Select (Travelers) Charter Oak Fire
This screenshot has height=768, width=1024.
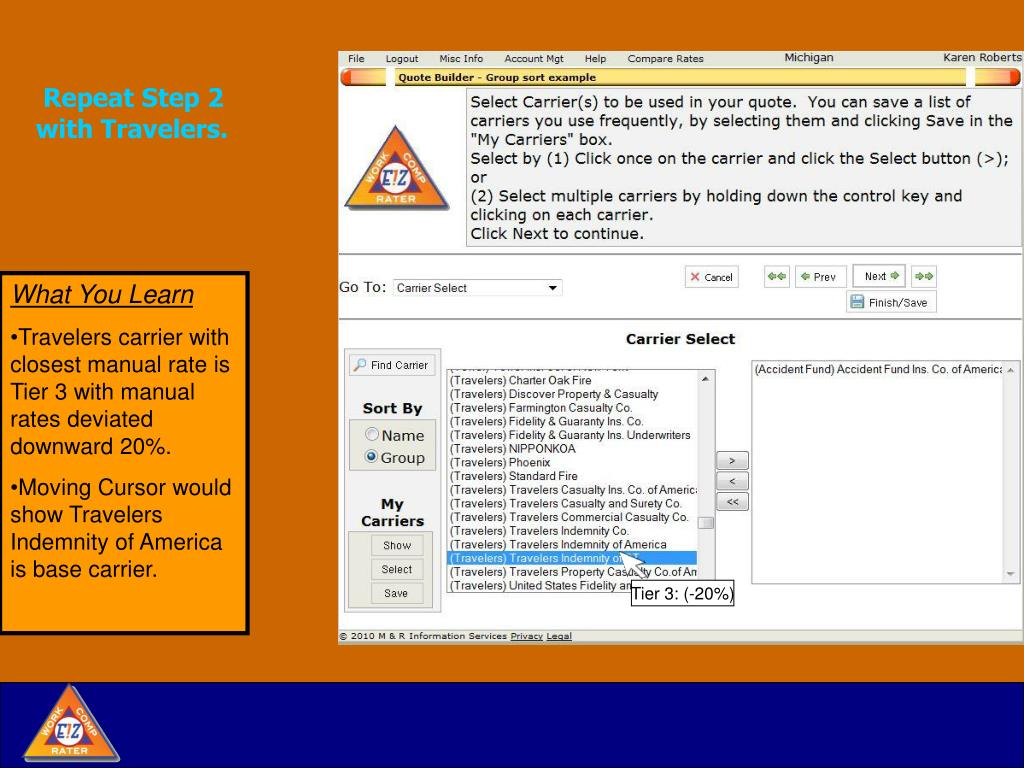572,380
